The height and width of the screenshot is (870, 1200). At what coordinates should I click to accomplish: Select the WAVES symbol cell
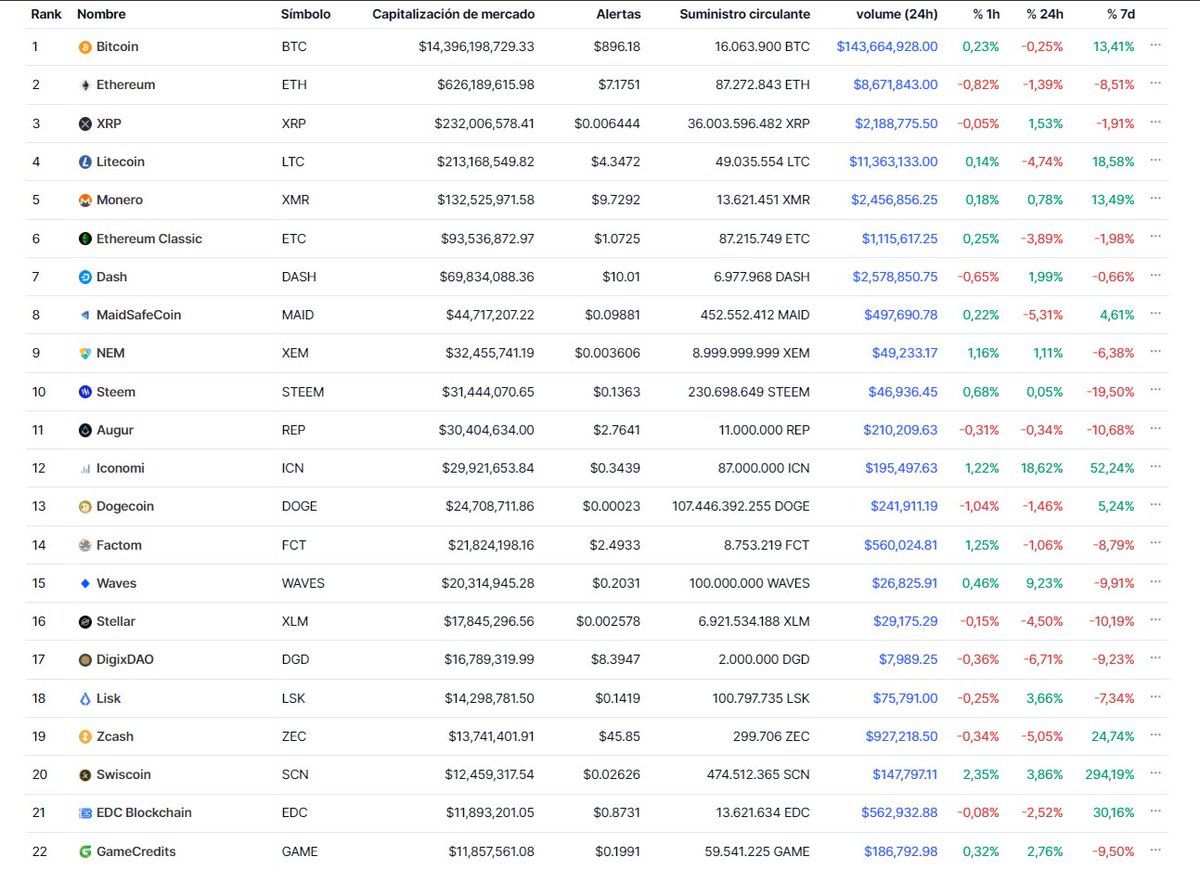pyautogui.click(x=303, y=583)
